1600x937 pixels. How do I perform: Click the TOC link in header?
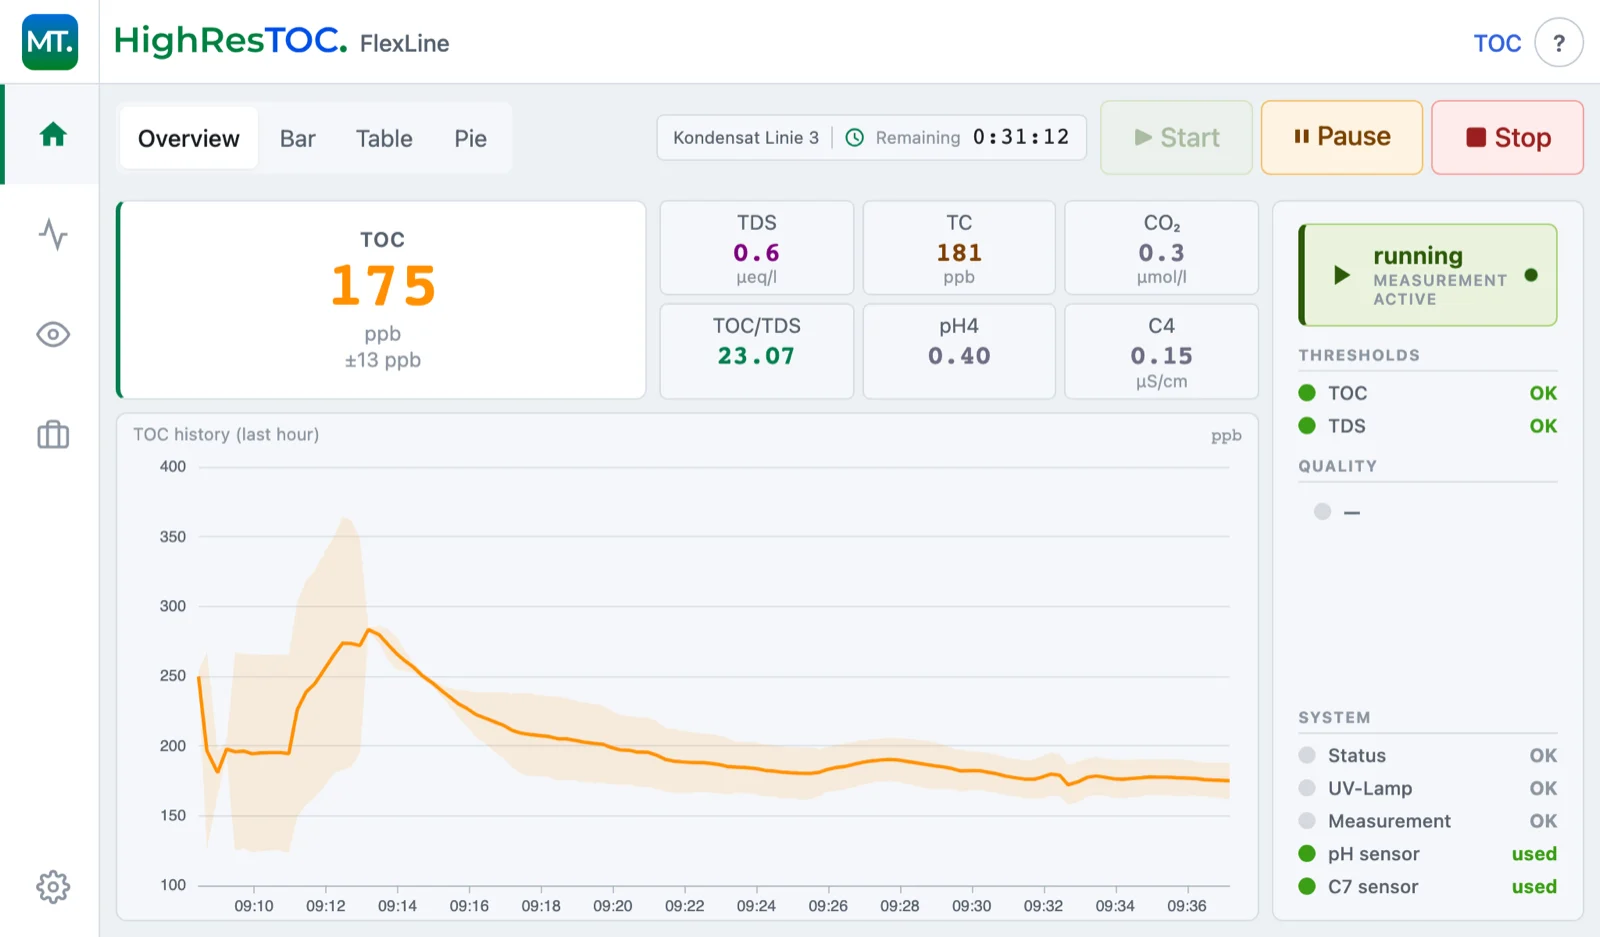(x=1497, y=43)
